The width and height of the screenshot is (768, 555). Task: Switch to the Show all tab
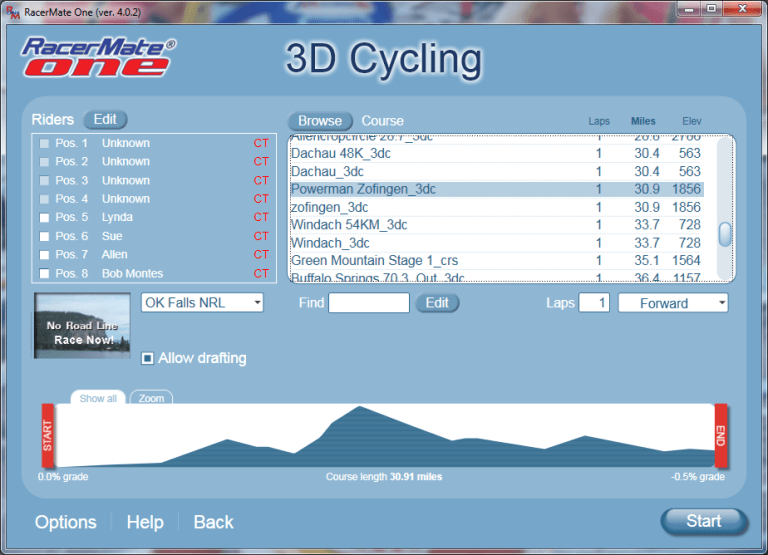[98, 398]
